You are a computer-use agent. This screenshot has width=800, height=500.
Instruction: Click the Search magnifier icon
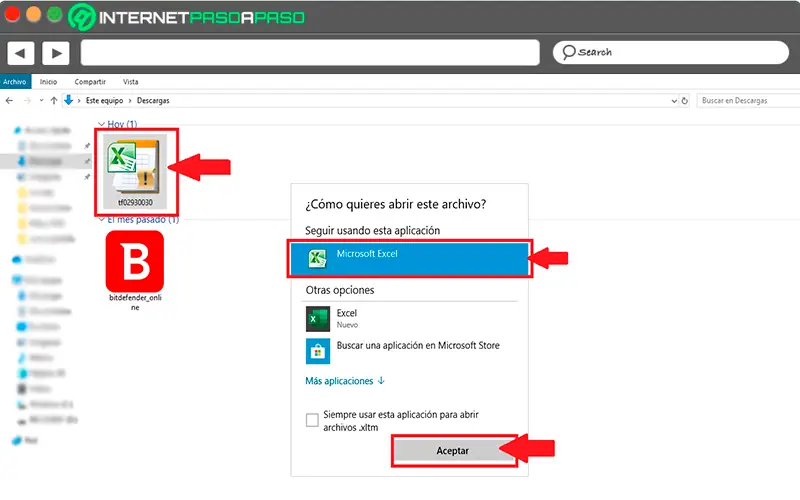tap(568, 53)
